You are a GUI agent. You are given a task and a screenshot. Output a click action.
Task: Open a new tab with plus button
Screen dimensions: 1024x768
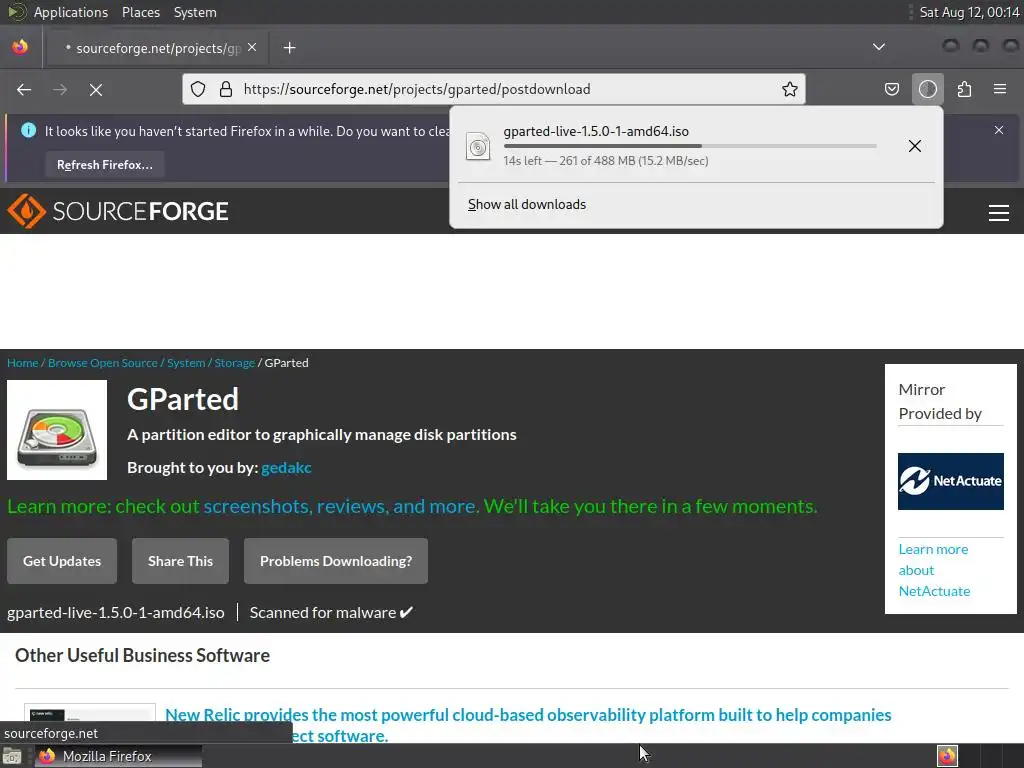pos(289,48)
